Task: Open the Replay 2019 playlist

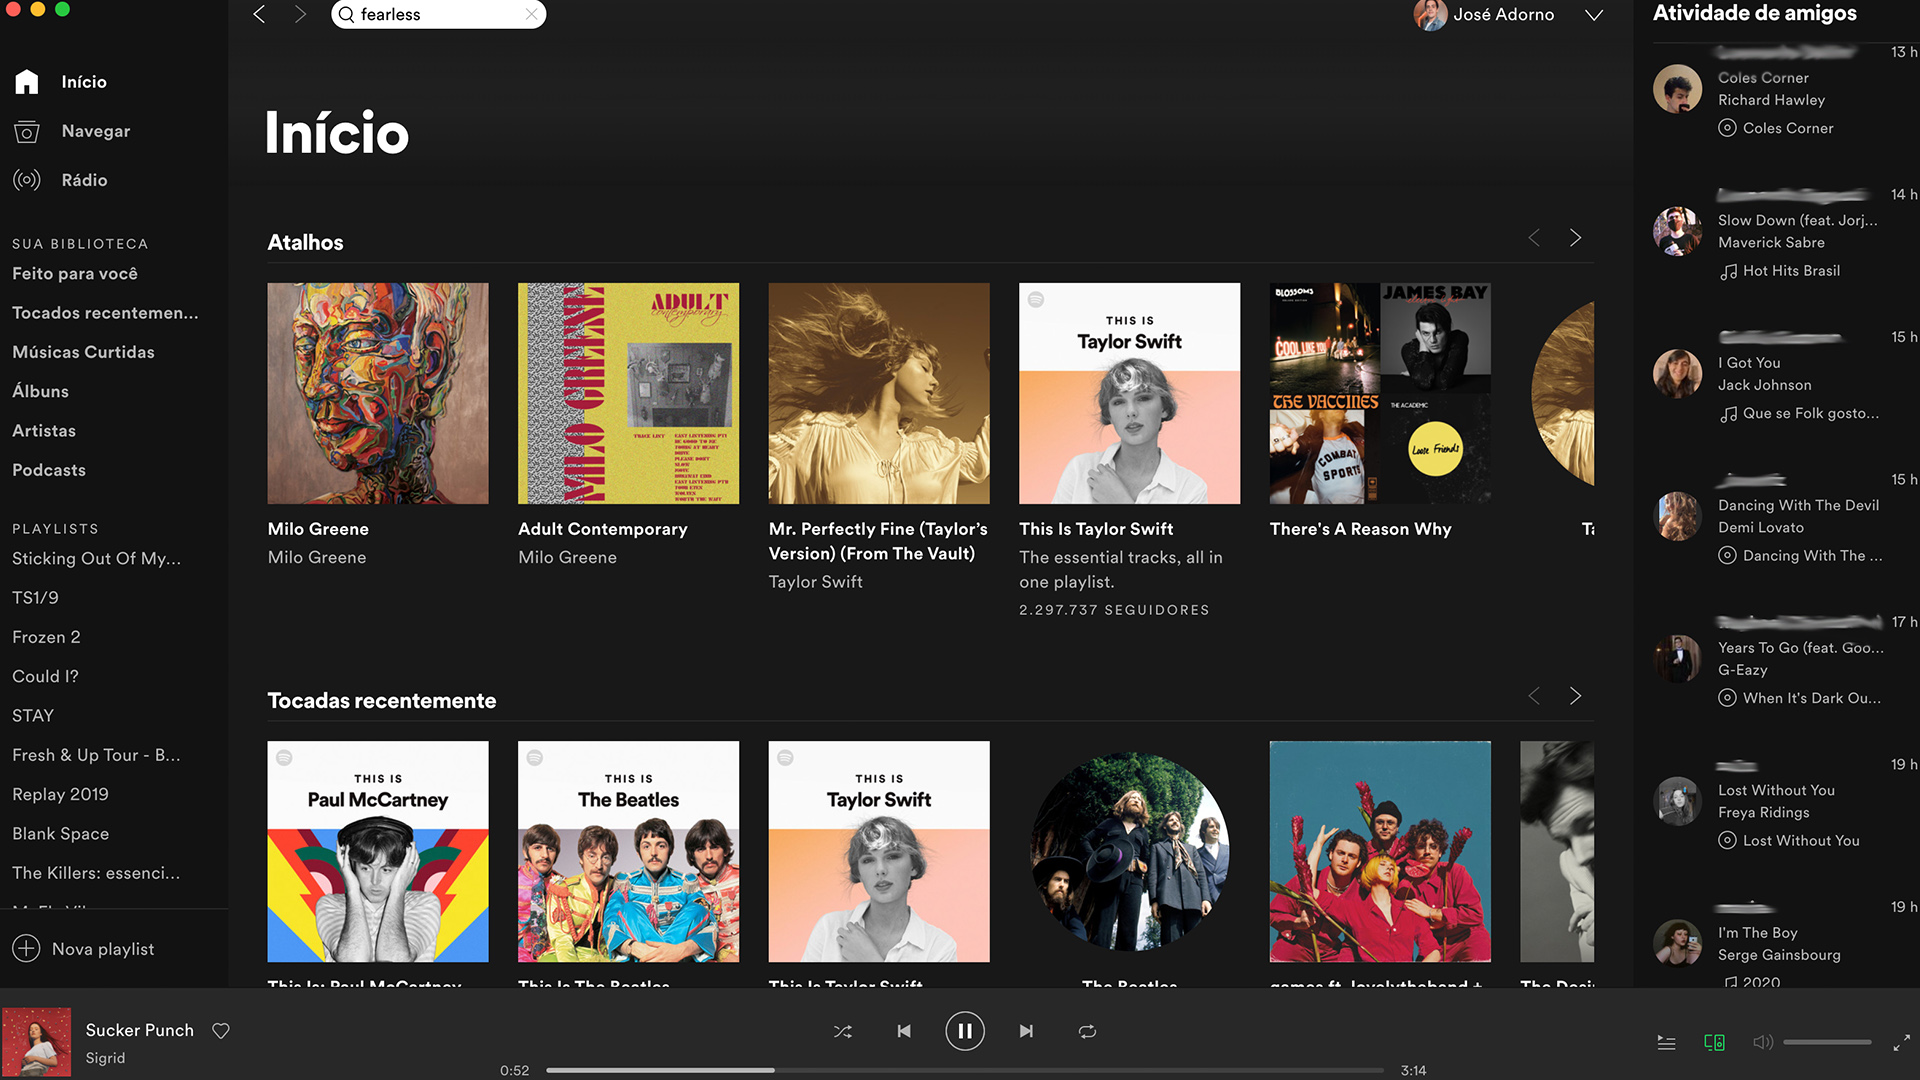Action: [60, 794]
